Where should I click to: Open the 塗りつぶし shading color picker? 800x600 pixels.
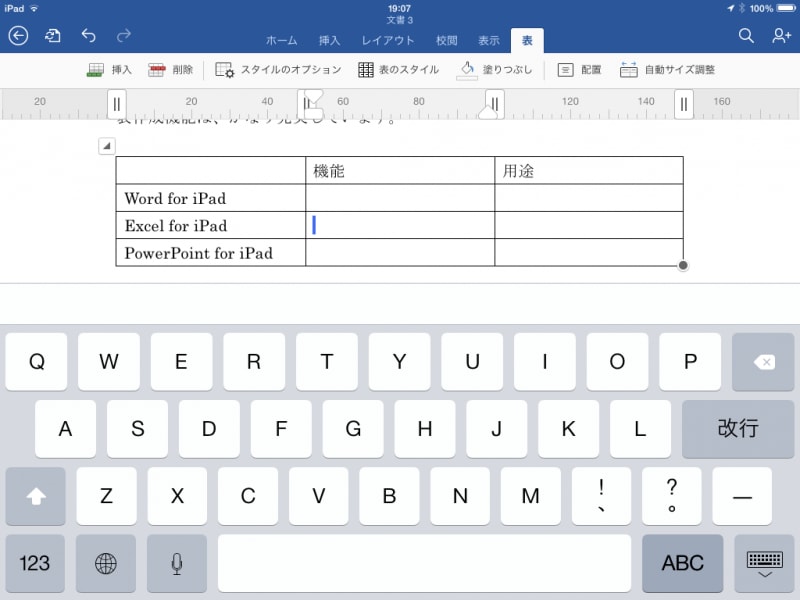pos(495,70)
